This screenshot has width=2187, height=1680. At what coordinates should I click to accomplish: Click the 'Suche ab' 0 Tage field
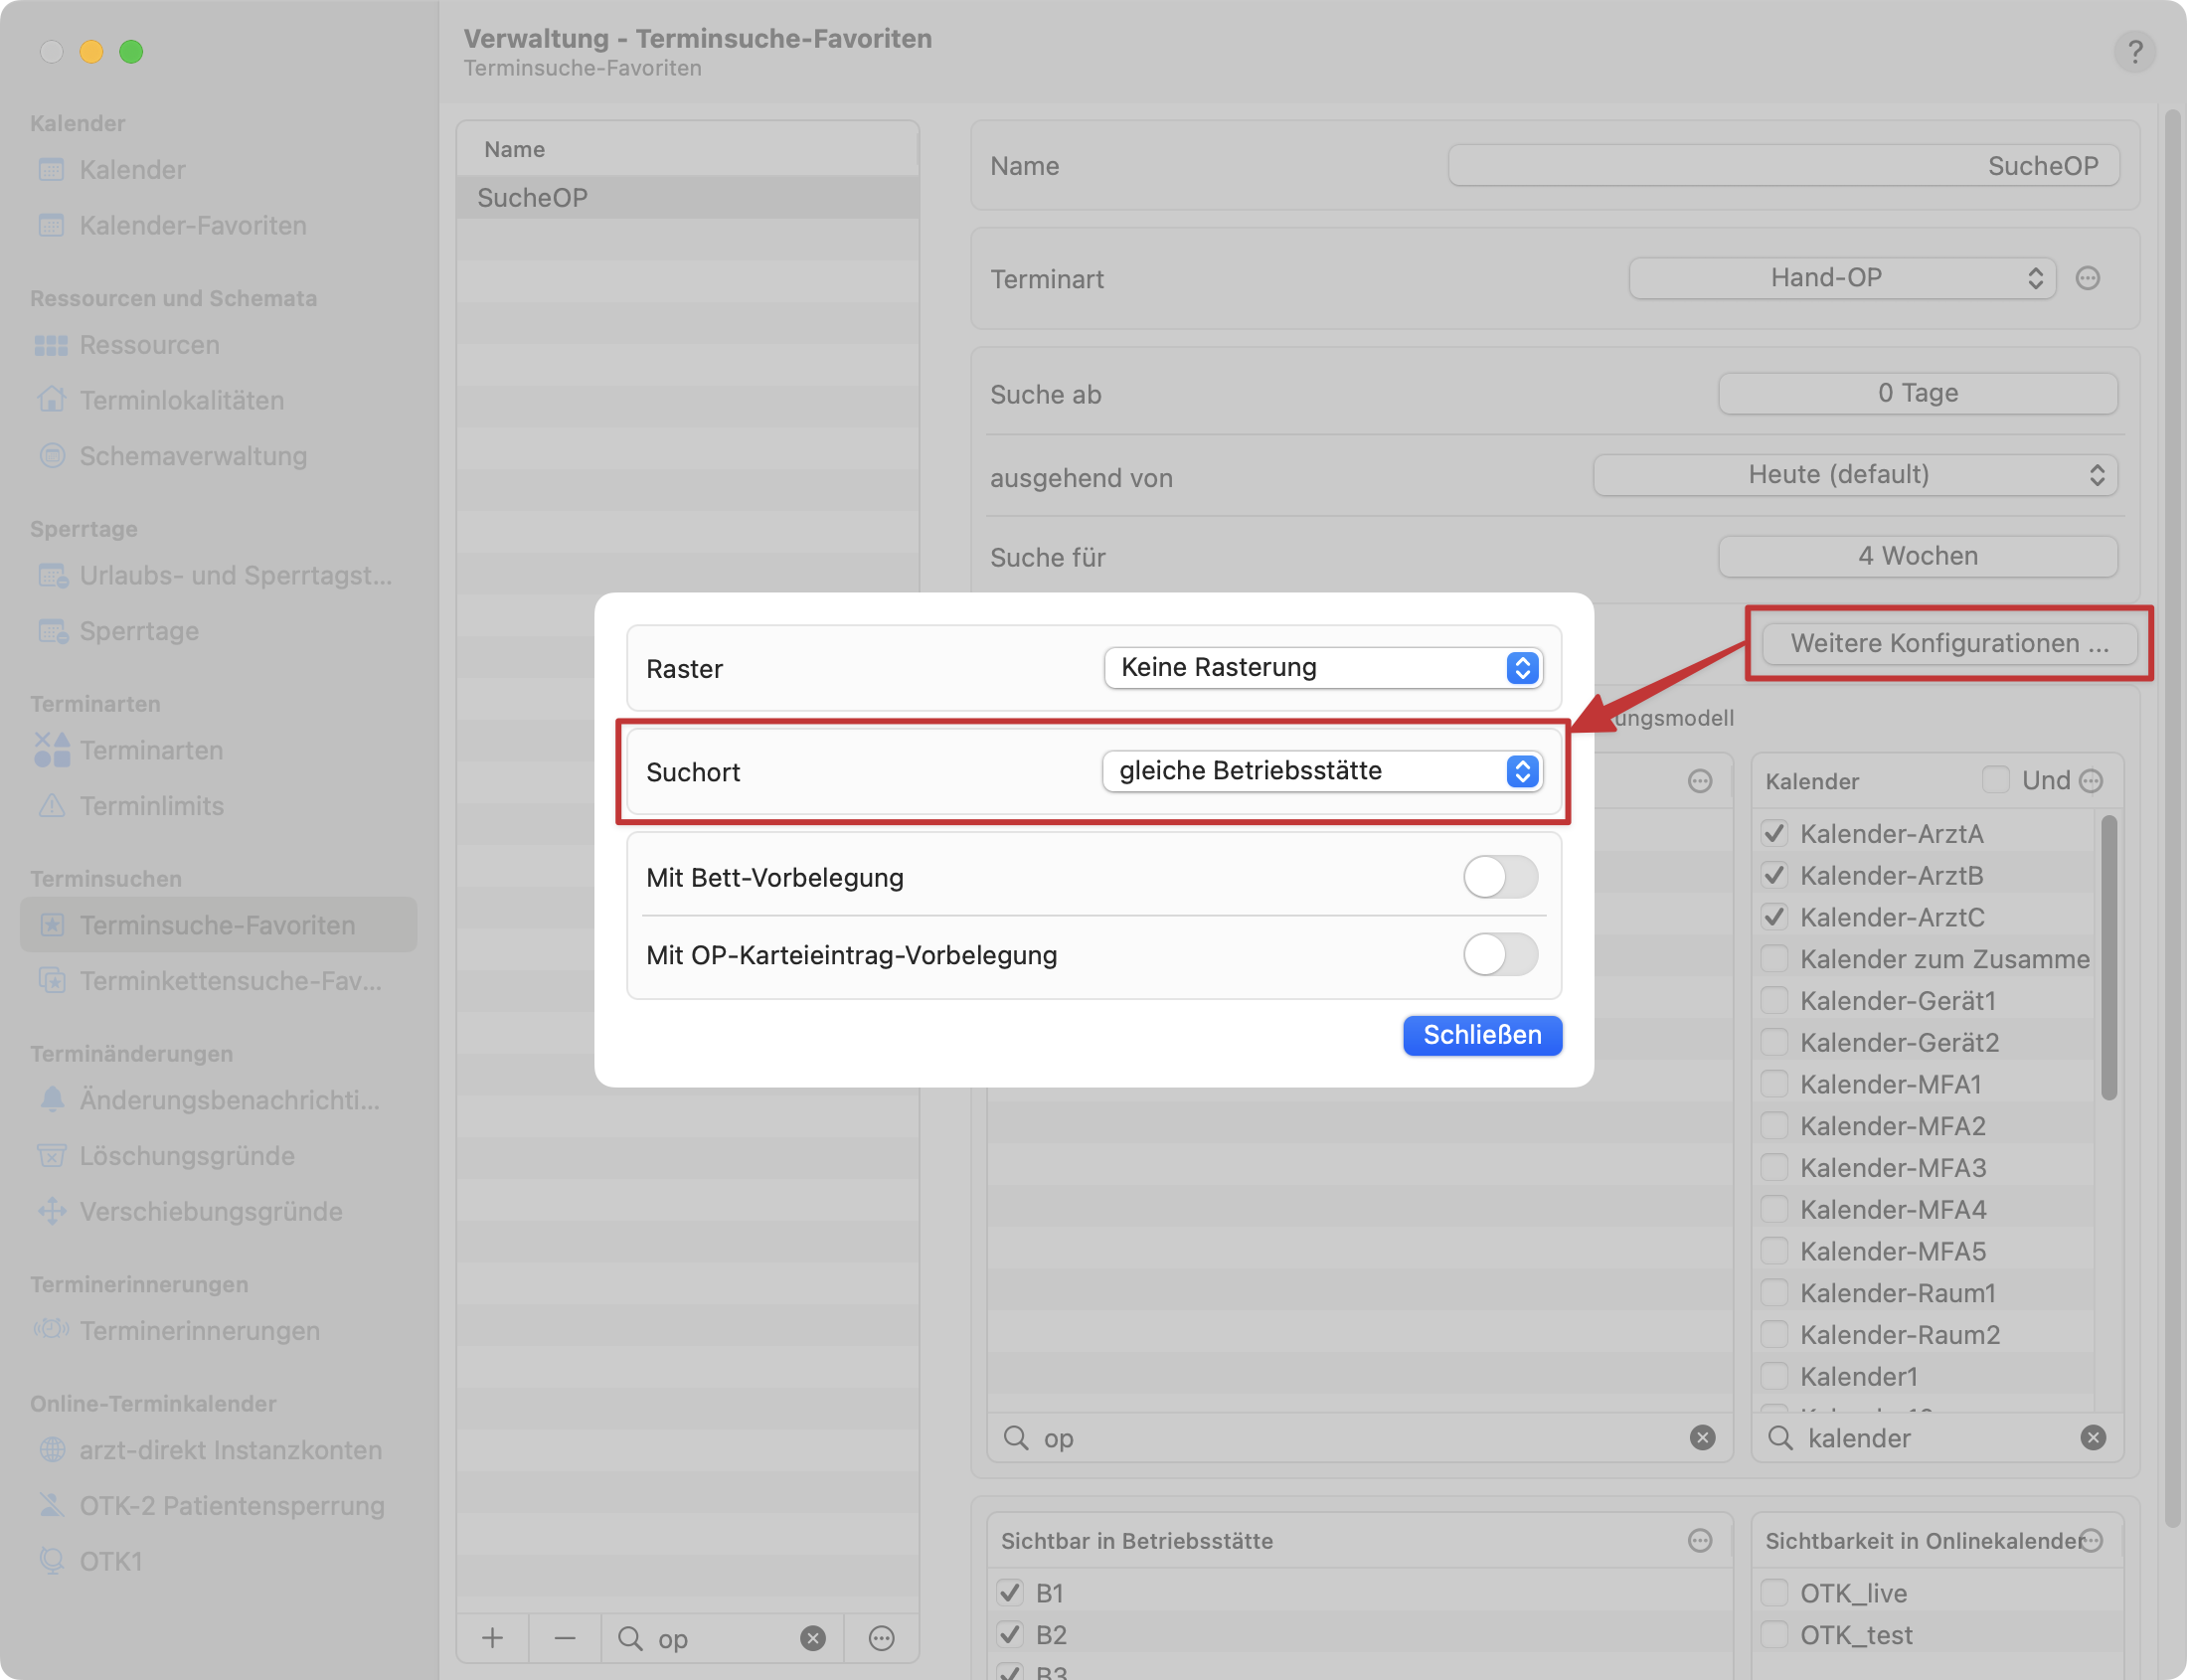(1917, 393)
